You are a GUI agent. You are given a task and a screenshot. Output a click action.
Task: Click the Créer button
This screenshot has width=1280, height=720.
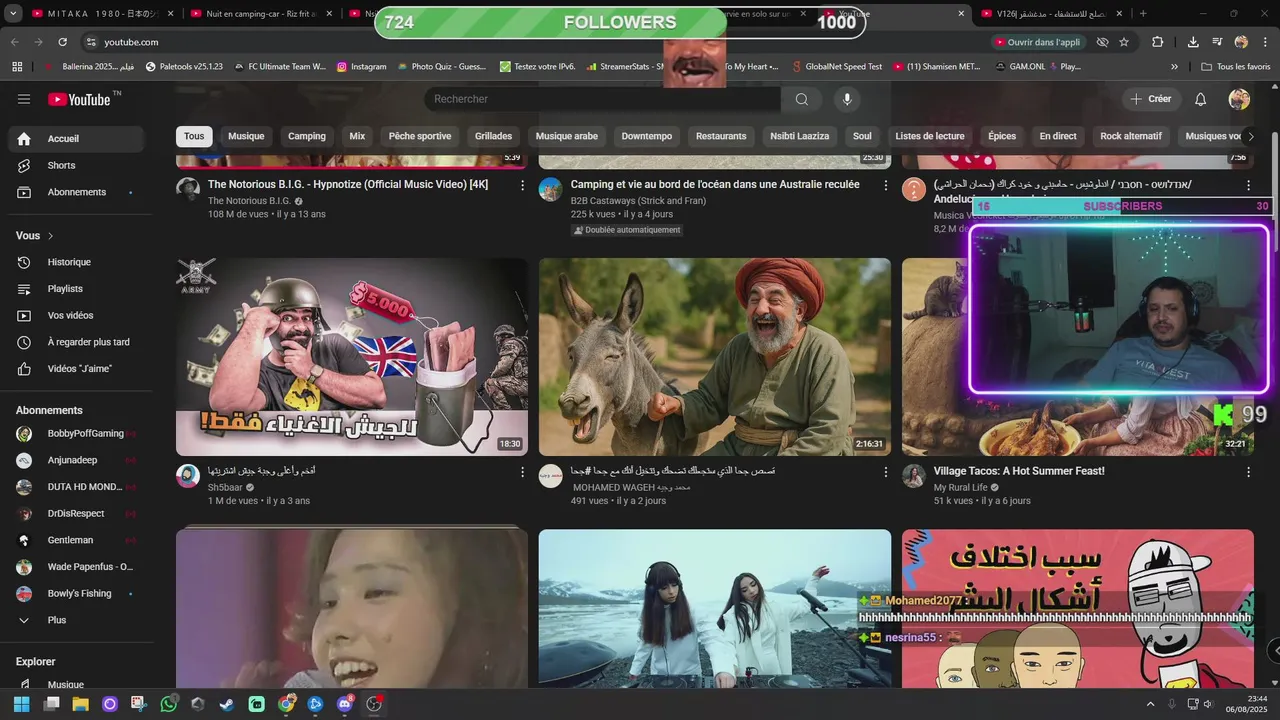(x=1151, y=99)
